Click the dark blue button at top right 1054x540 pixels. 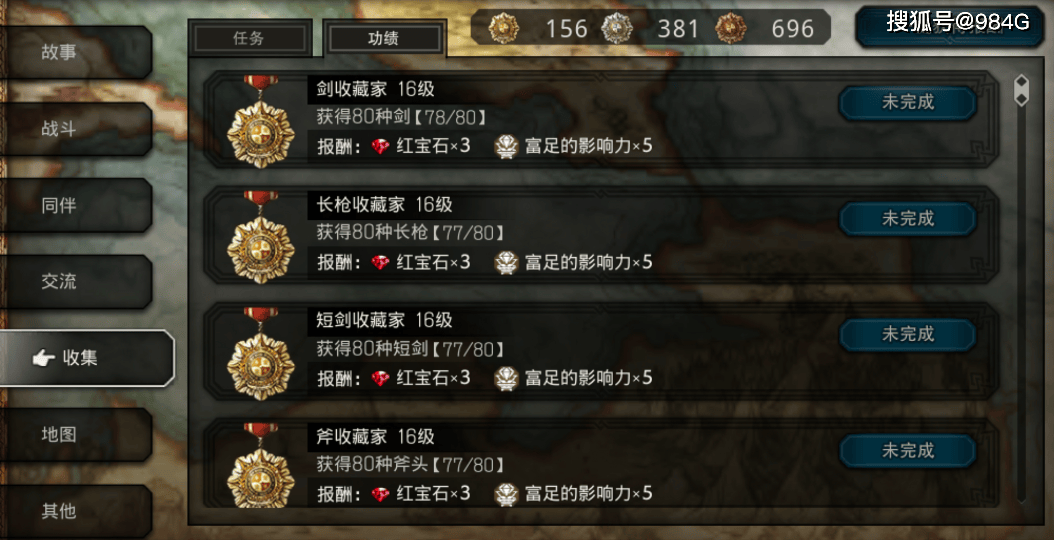(949, 26)
